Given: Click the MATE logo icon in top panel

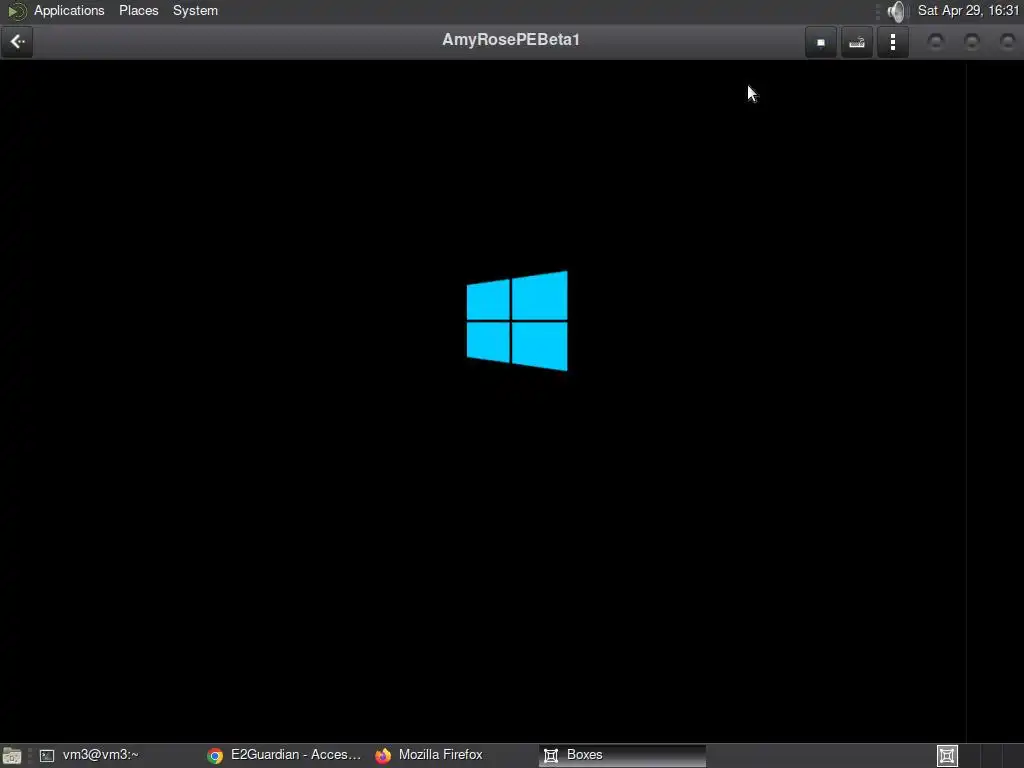Looking at the screenshot, I should point(16,11).
